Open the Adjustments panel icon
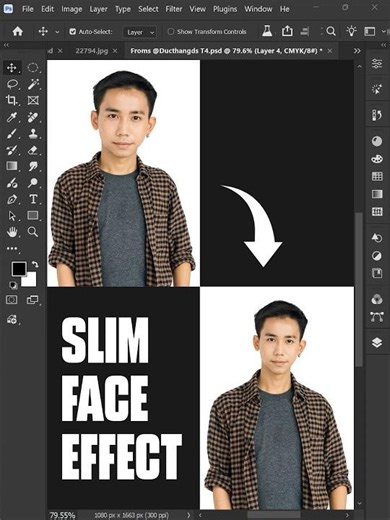 pos(377,256)
